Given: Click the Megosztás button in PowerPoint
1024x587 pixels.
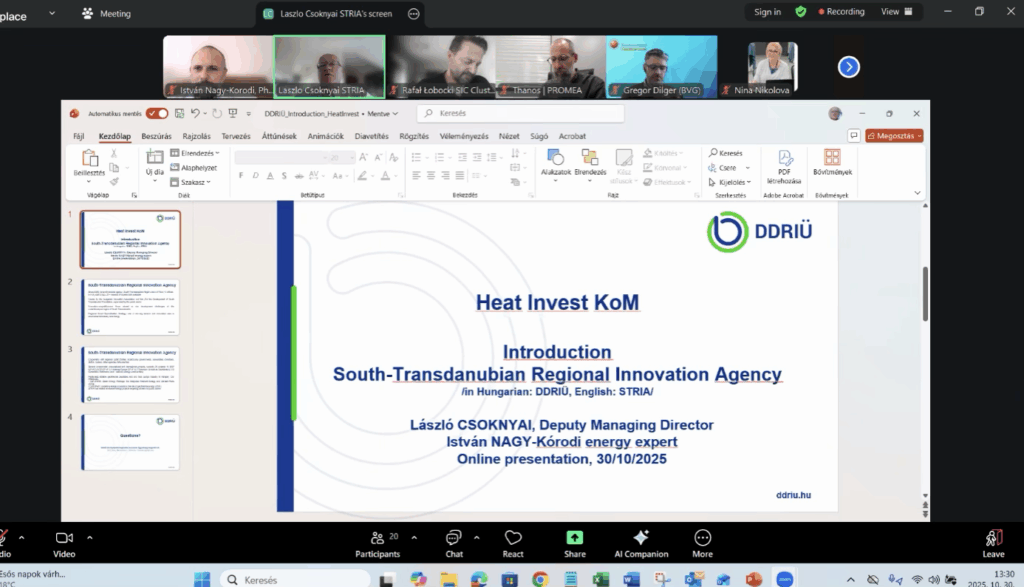Looking at the screenshot, I should (894, 136).
